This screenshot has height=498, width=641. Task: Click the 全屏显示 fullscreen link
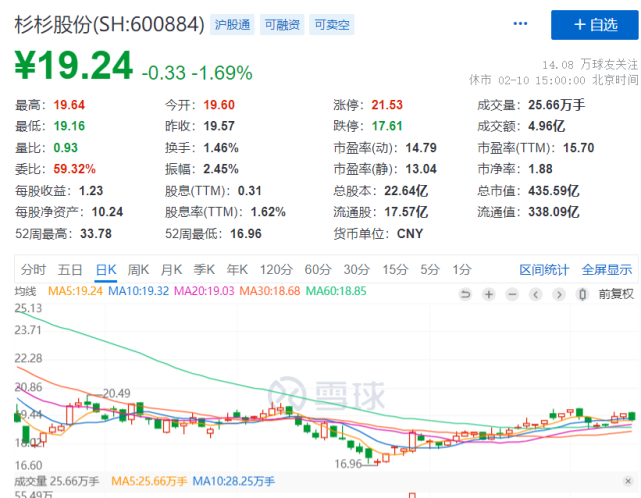(x=607, y=269)
